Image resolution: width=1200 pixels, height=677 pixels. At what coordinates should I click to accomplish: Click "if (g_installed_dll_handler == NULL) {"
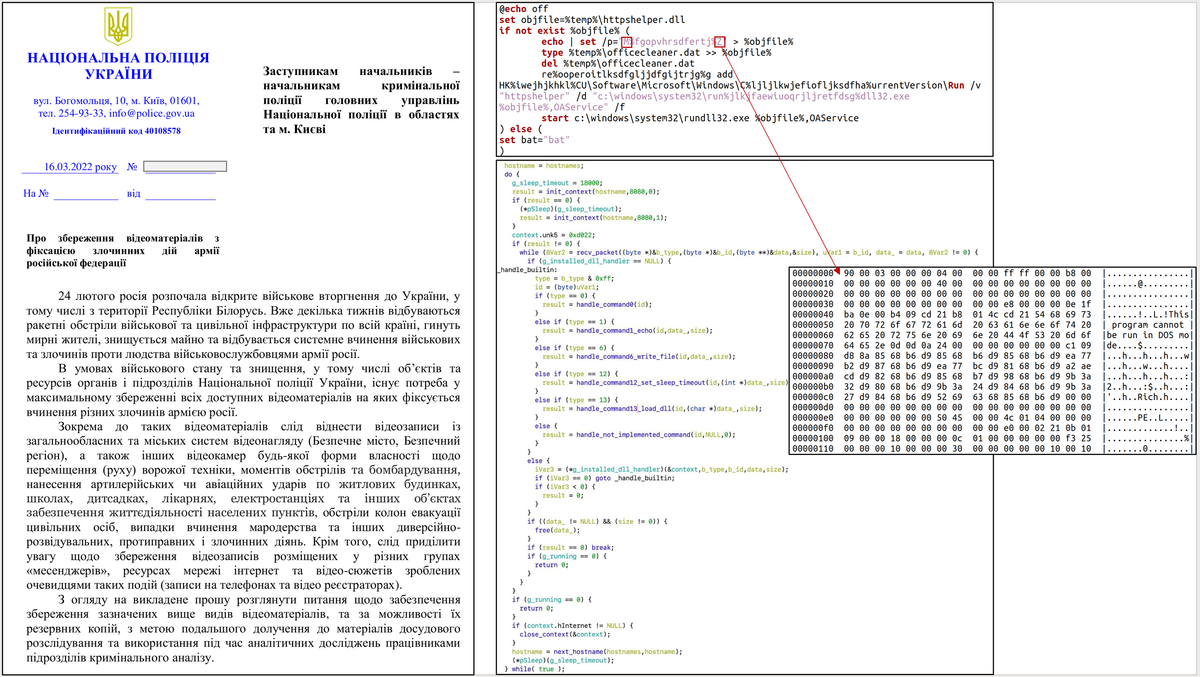click(x=599, y=261)
